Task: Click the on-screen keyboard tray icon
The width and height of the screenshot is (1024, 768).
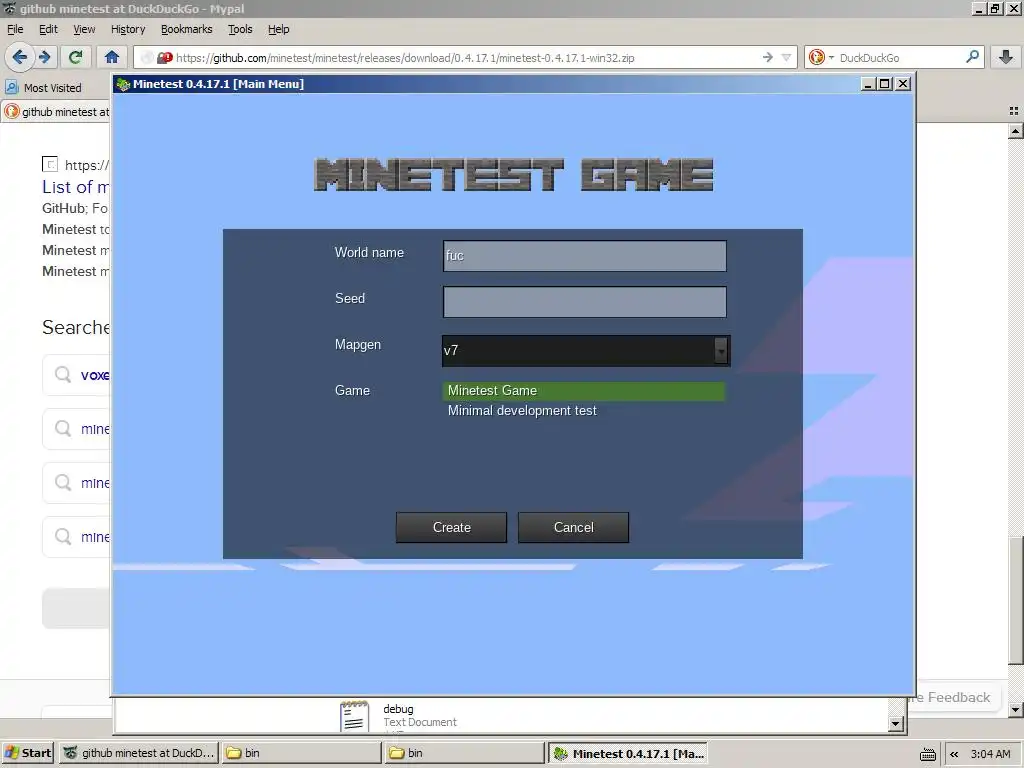Action: tap(927, 754)
